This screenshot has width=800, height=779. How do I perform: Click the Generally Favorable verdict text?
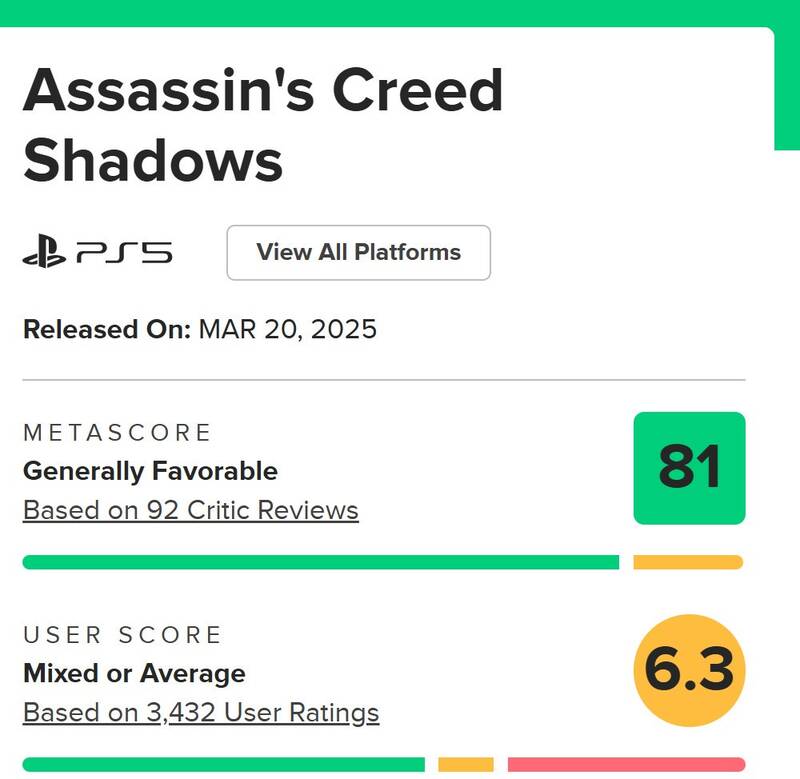coord(150,470)
